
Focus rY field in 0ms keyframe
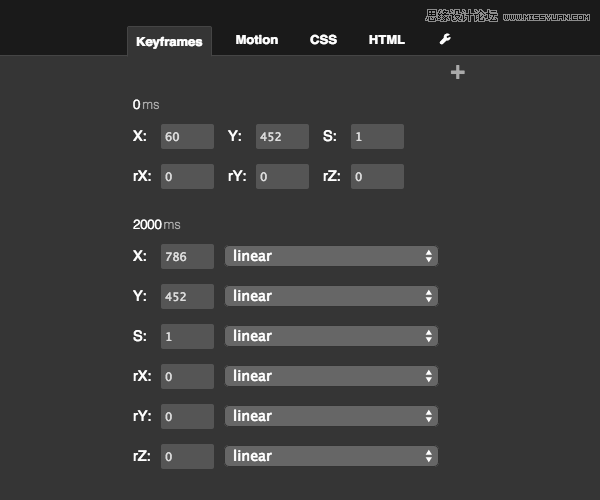pyautogui.click(x=282, y=176)
